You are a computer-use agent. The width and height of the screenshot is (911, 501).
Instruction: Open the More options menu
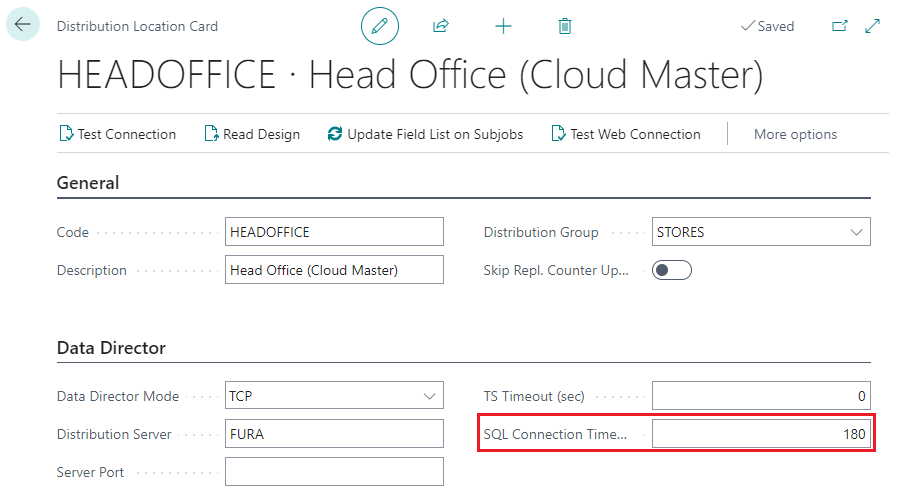coord(795,134)
